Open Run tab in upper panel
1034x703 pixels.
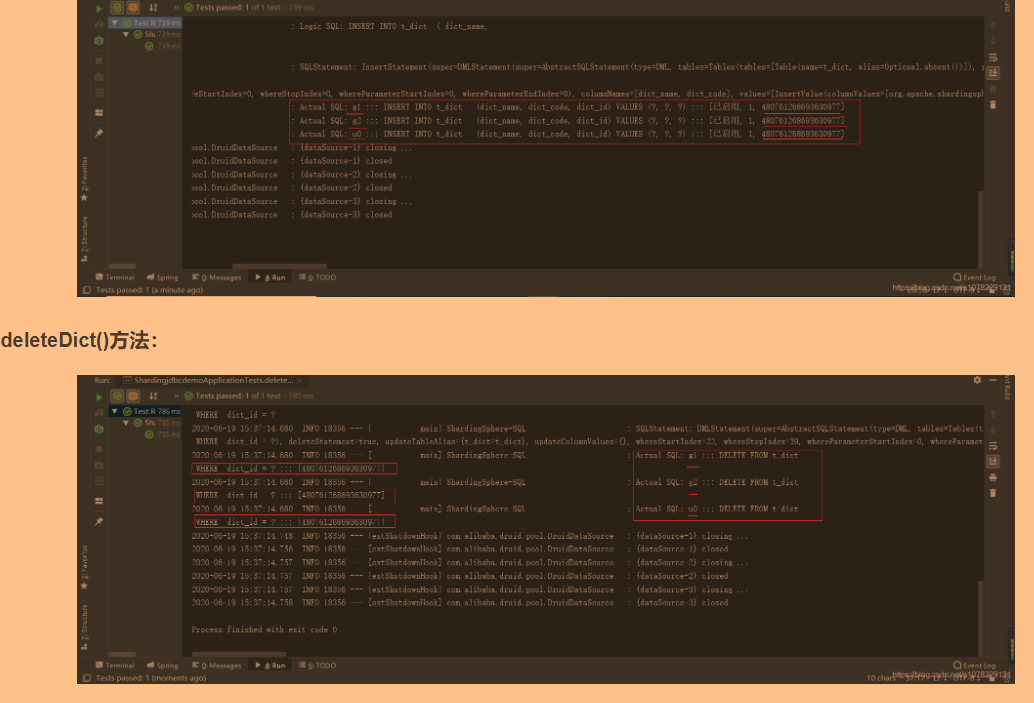point(270,278)
